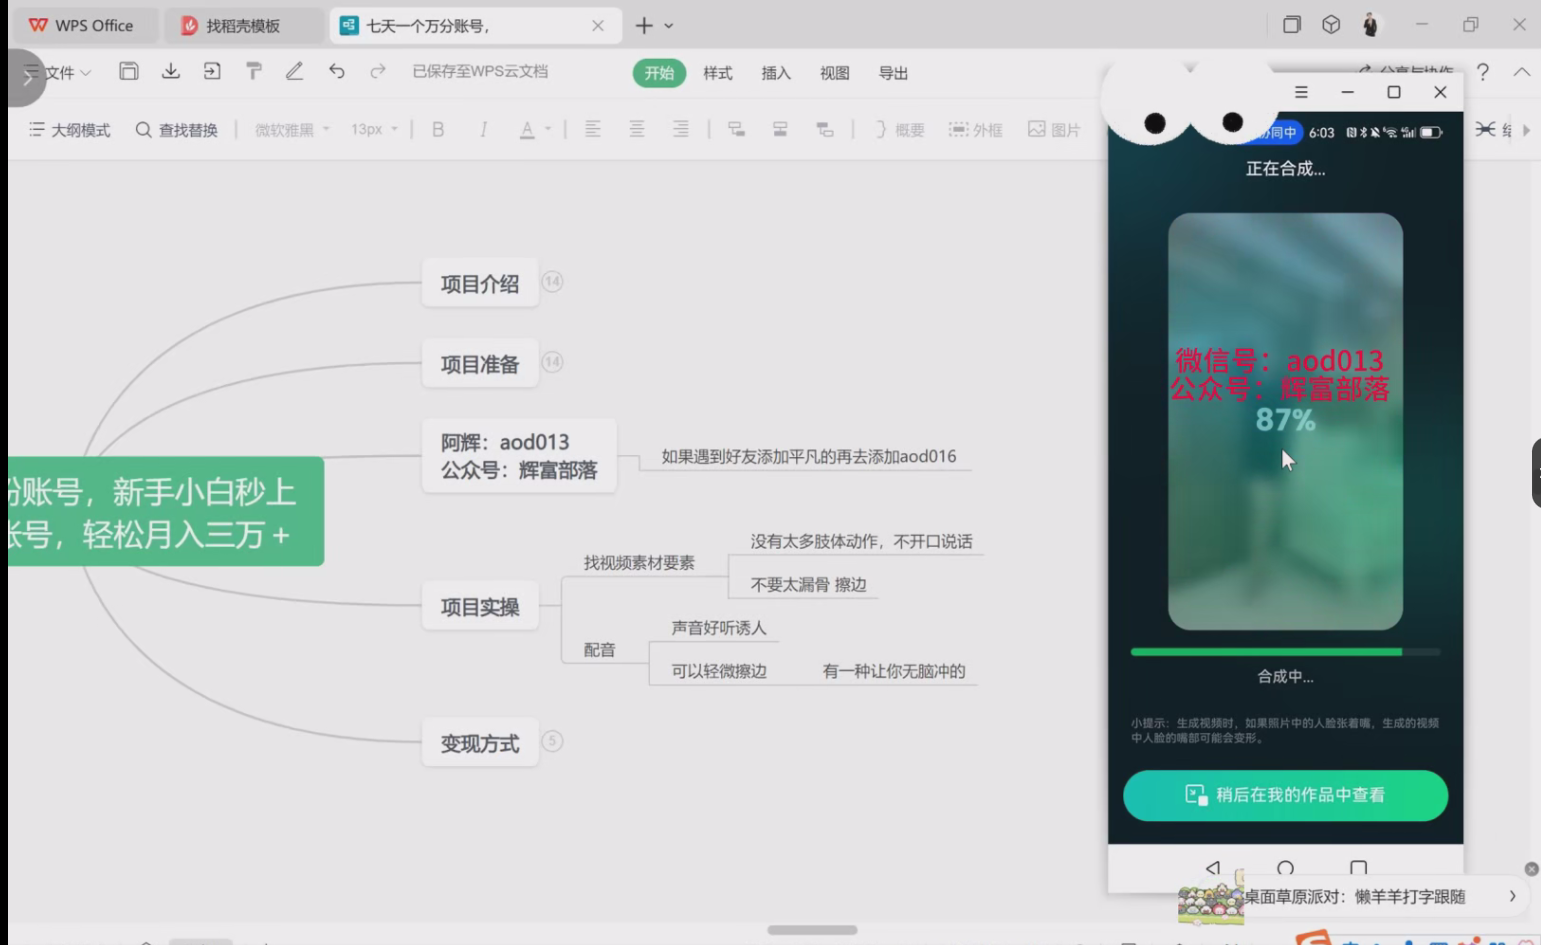Select the 插入 ribbon tab
The height and width of the screenshot is (945, 1541).
click(776, 73)
